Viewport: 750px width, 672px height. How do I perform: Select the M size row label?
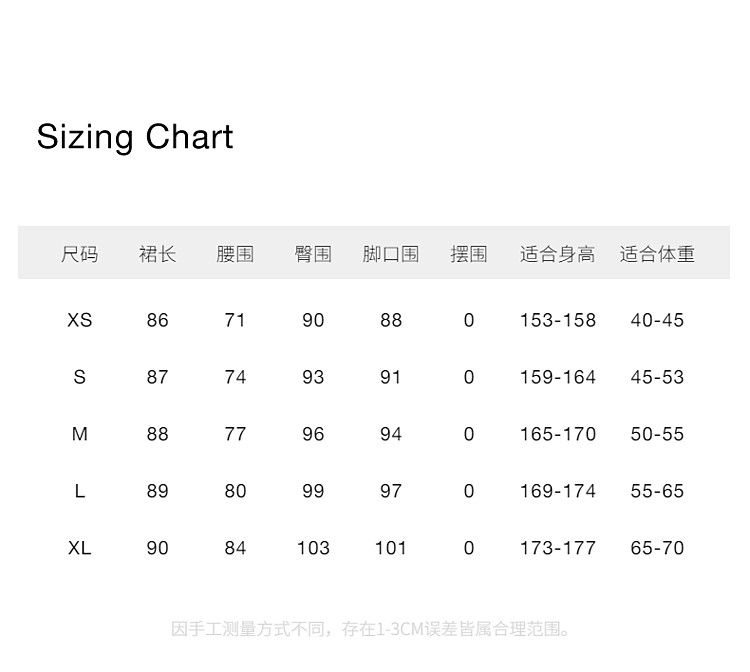coord(80,434)
